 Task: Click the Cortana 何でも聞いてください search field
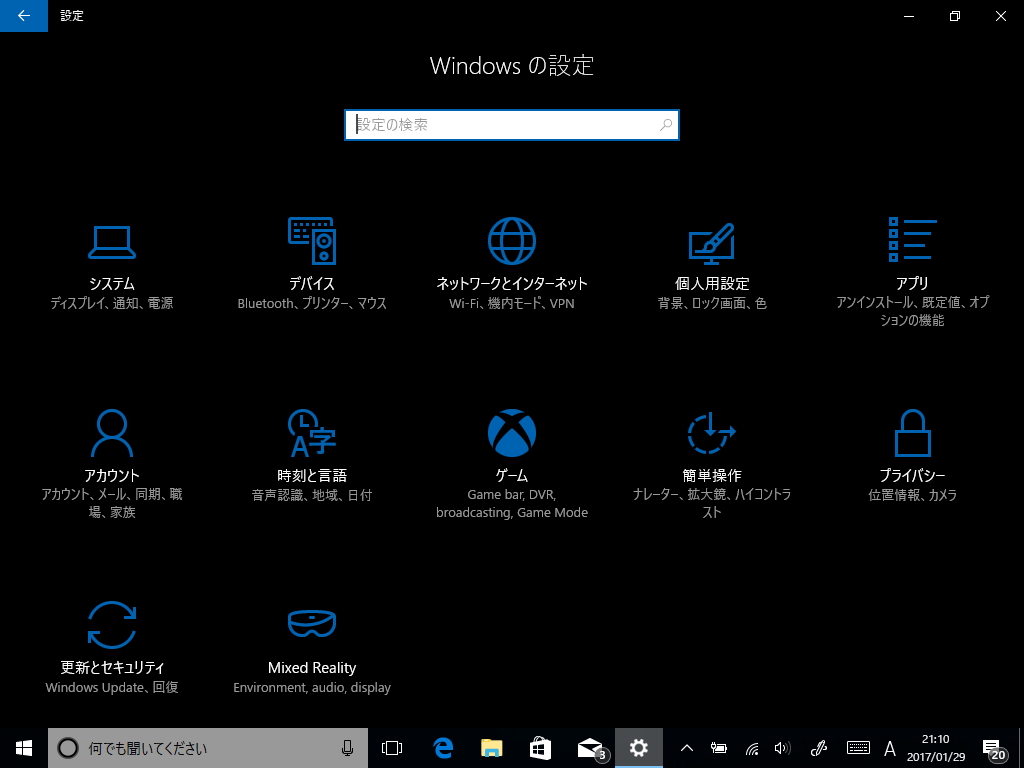[208, 748]
